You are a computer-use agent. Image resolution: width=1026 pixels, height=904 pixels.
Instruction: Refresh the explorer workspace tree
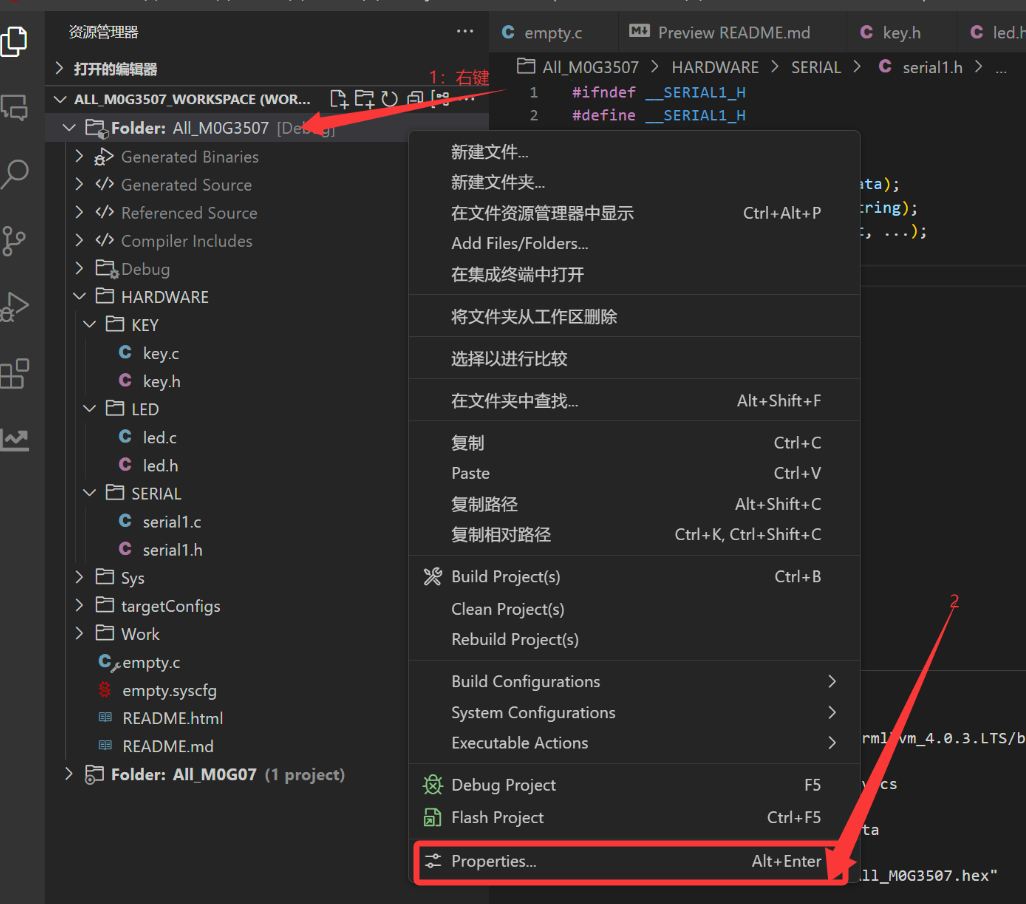(389, 99)
